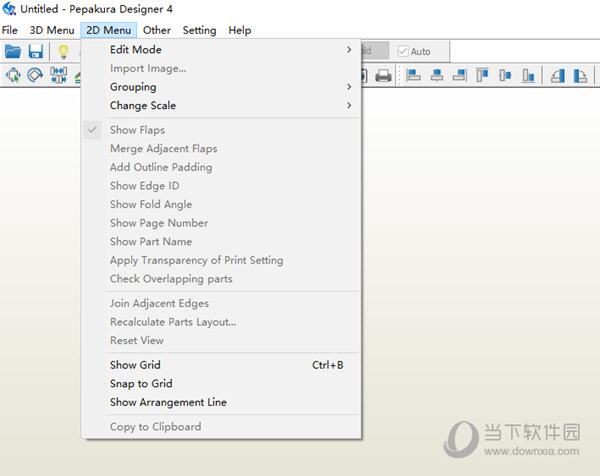Select Reset View entry
This screenshot has height=476, width=600.
click(221, 341)
